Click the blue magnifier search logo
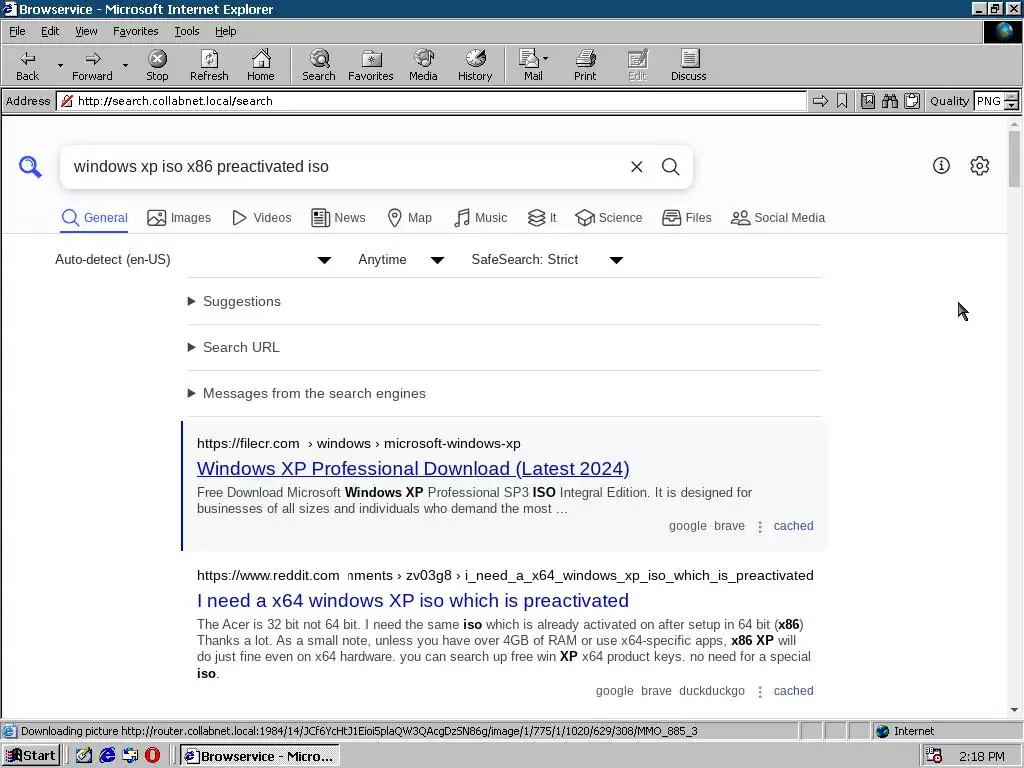 (x=30, y=167)
